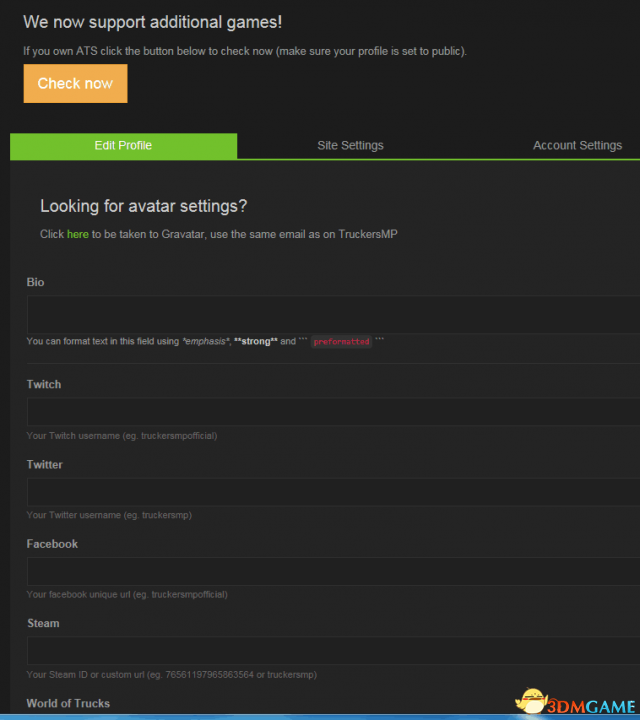
Task: Click the Facebook field label
Action: coord(52,544)
